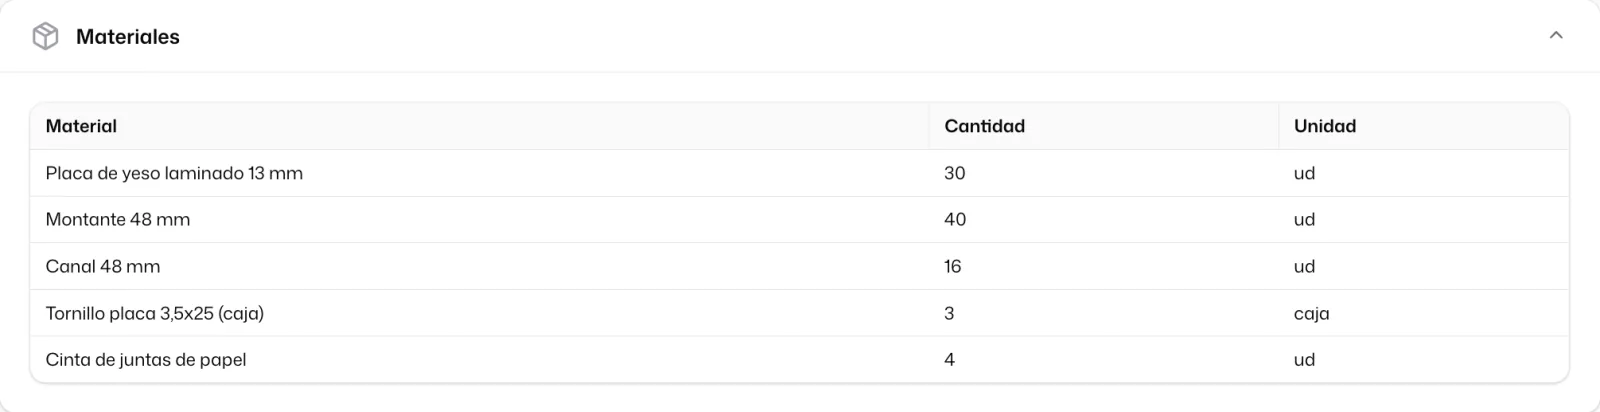The width and height of the screenshot is (1600, 412).
Task: Select the Unidad column header
Action: tap(1325, 126)
